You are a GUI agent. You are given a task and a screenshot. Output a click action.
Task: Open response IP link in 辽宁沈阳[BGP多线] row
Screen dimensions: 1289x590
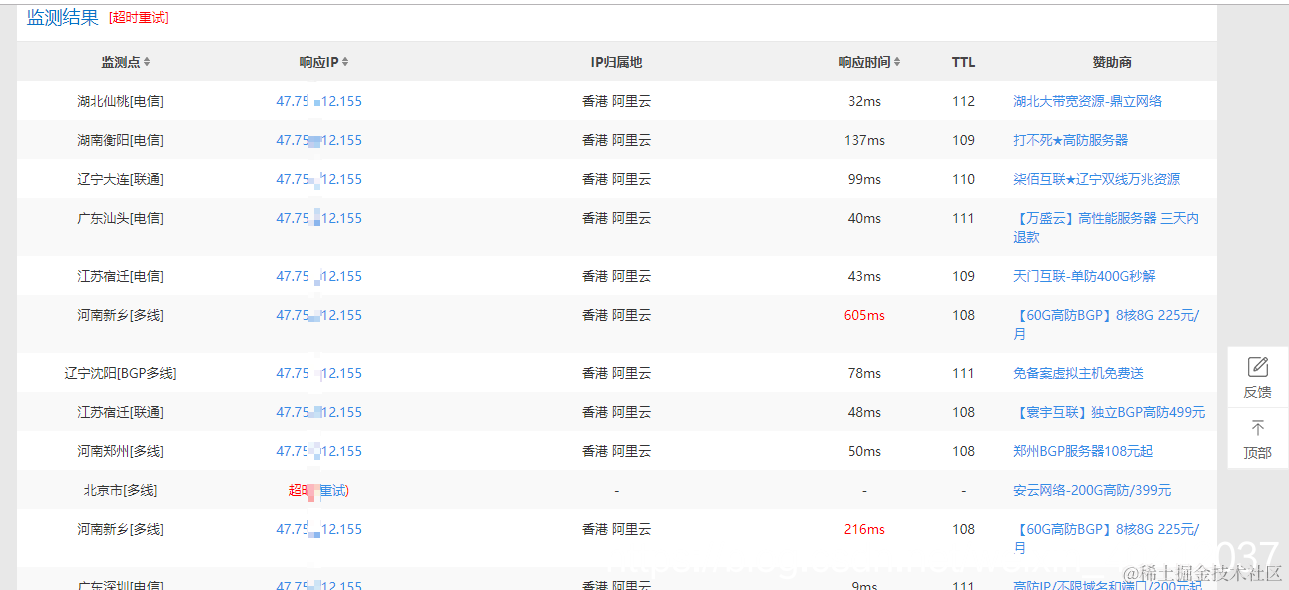point(319,373)
